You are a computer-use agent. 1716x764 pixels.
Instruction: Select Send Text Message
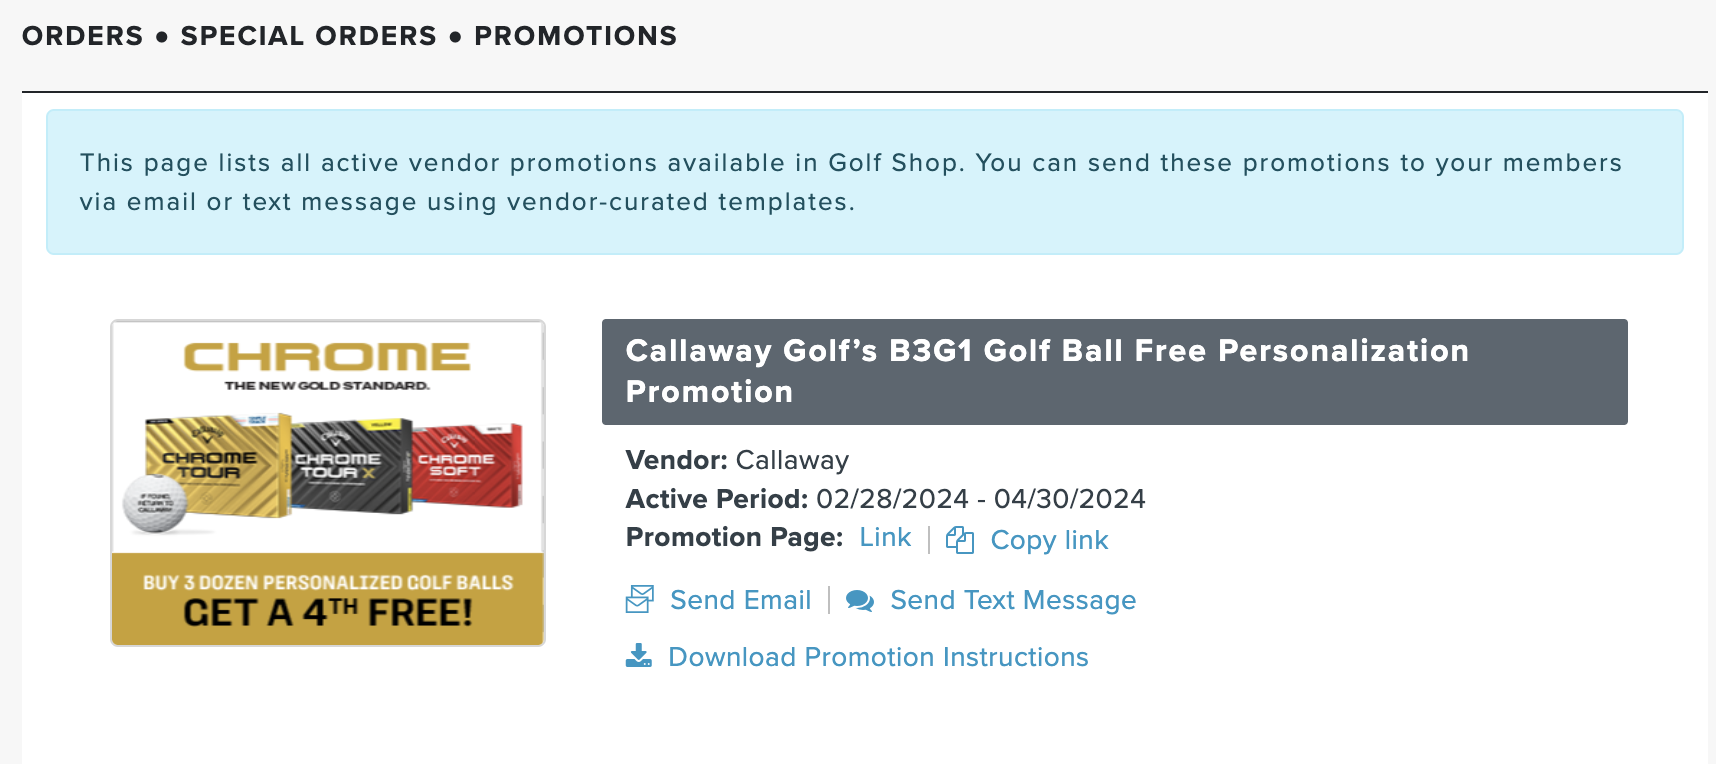(x=1013, y=600)
